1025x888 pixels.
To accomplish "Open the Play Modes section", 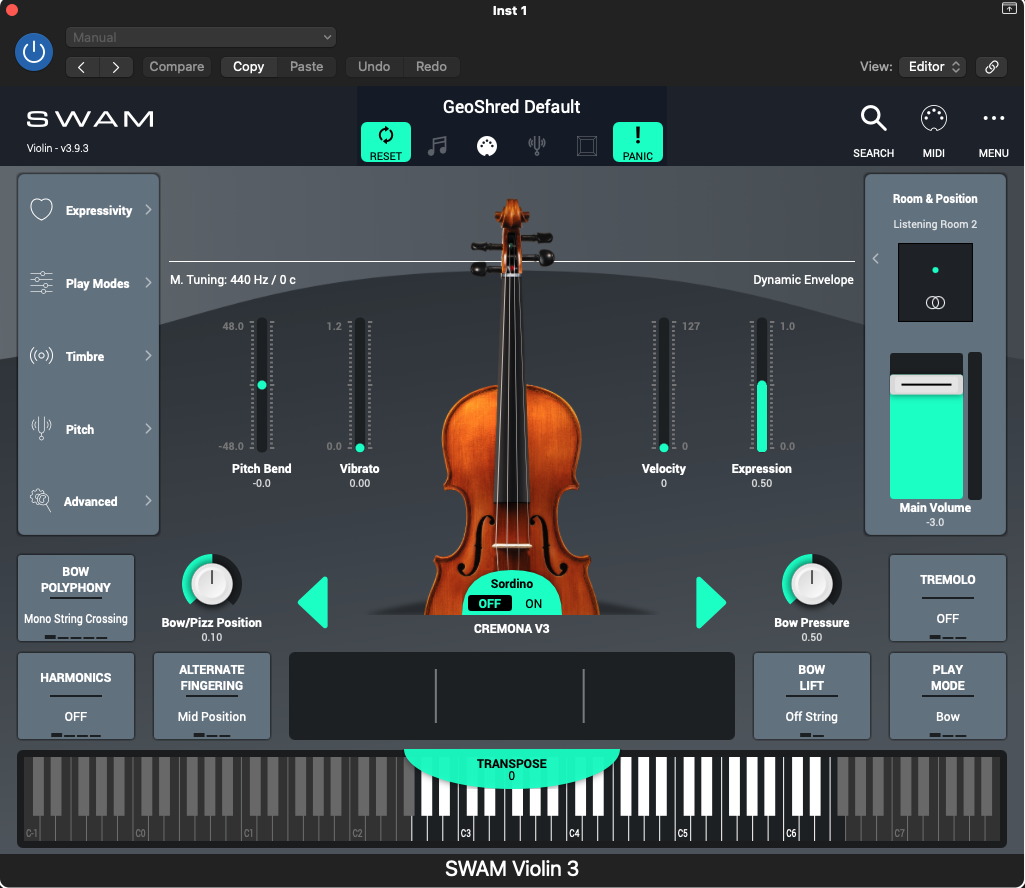I will click(89, 283).
